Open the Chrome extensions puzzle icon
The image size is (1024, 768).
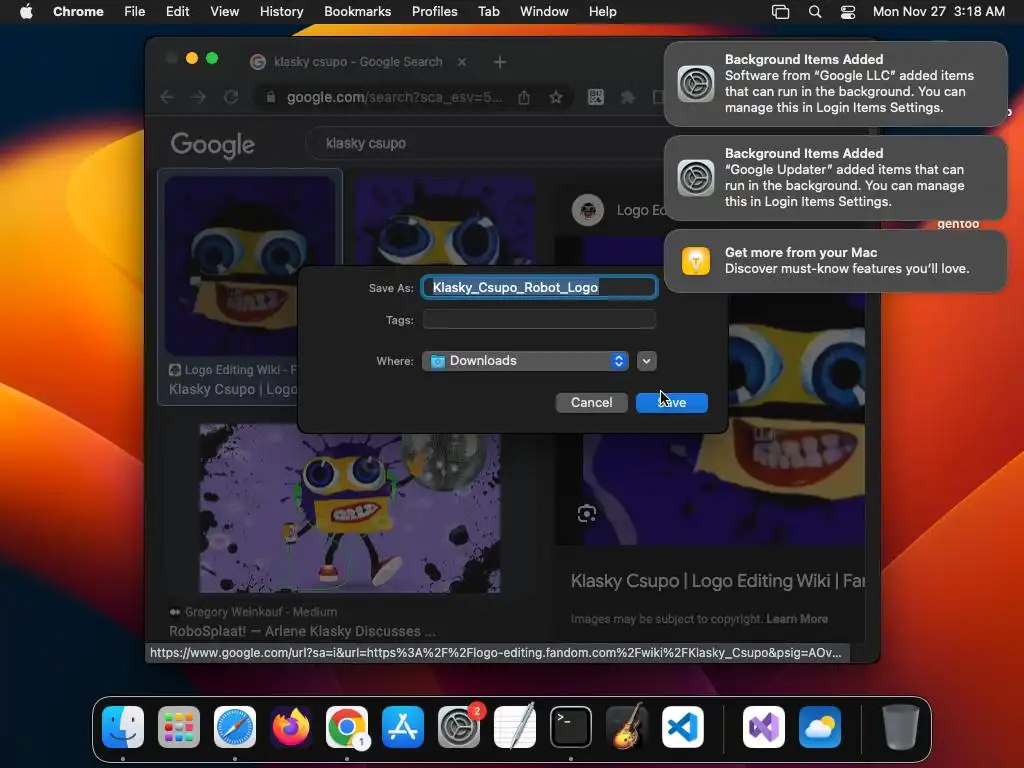pos(628,97)
